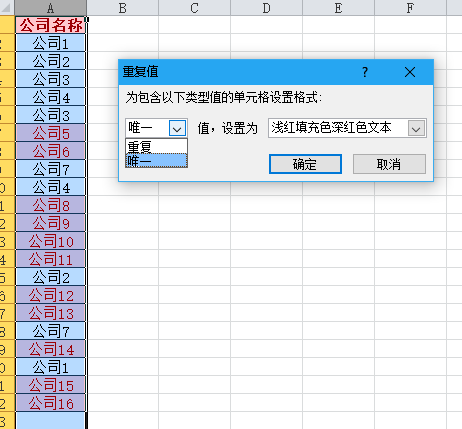The width and height of the screenshot is (462, 429).
Task: Open help via the ? icon in 重复值 dialog
Action: tap(365, 72)
